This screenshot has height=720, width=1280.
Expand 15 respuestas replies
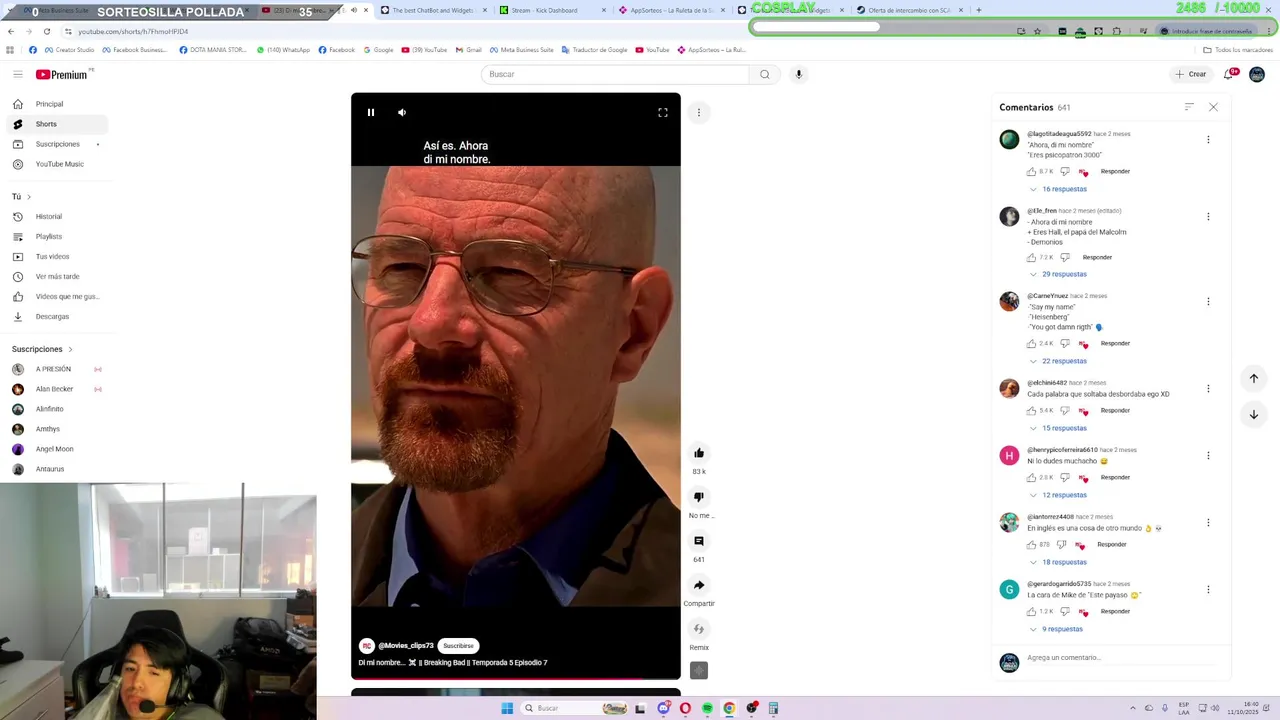click(x=1058, y=428)
